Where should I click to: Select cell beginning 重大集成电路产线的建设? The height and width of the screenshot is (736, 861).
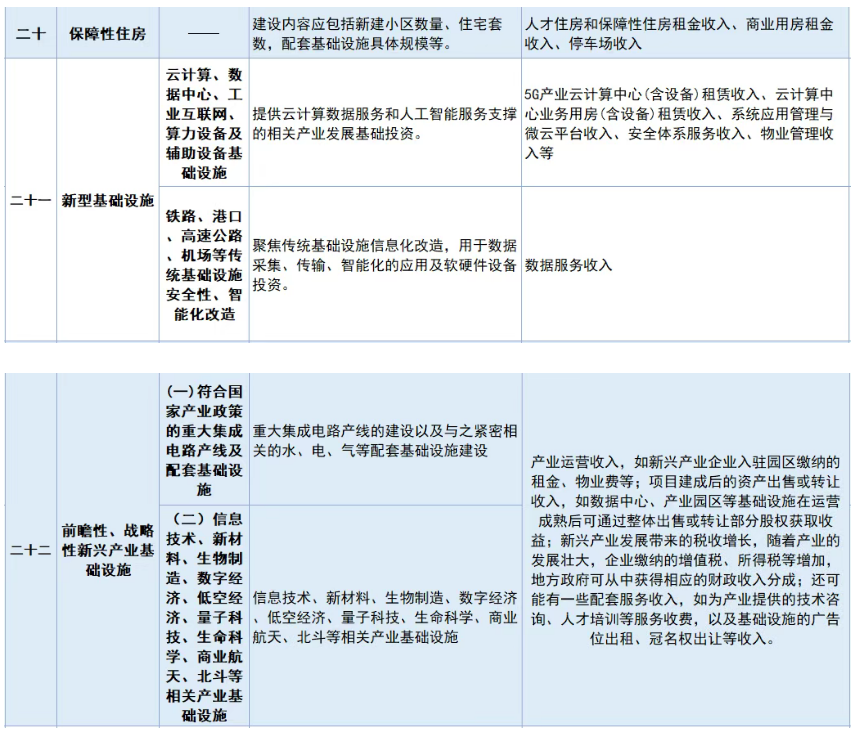click(385, 440)
